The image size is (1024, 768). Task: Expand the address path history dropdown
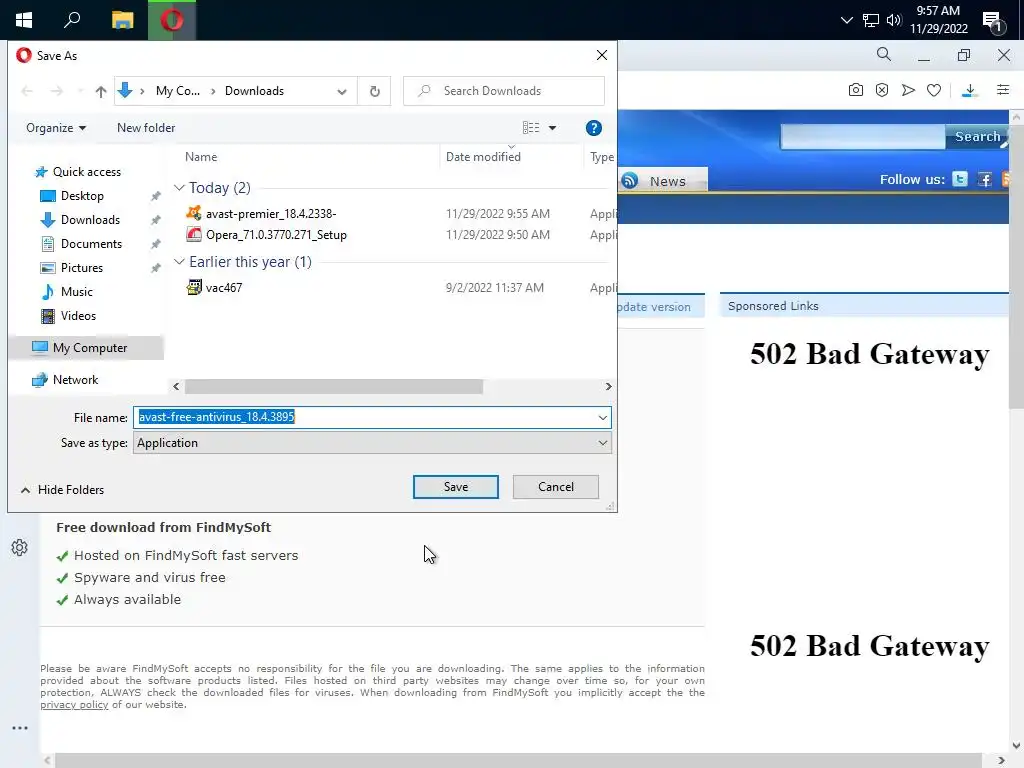click(342, 91)
